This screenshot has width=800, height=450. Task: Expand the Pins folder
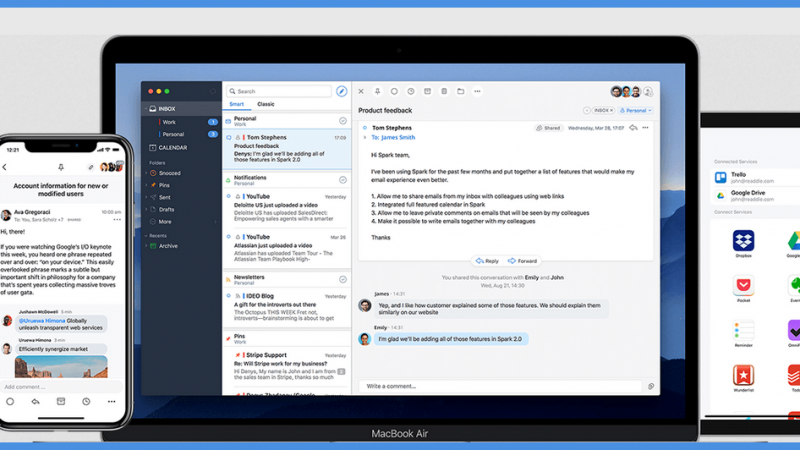coord(146,185)
